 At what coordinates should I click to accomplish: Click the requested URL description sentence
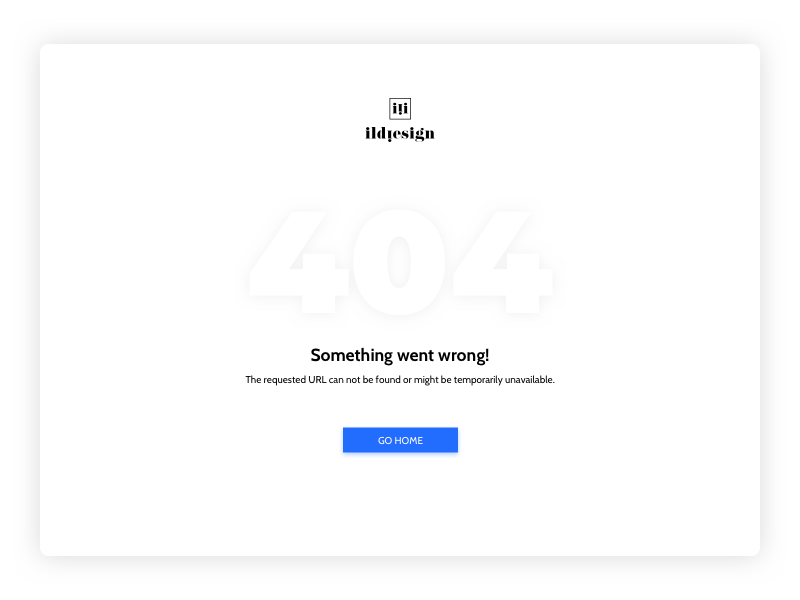pos(400,380)
